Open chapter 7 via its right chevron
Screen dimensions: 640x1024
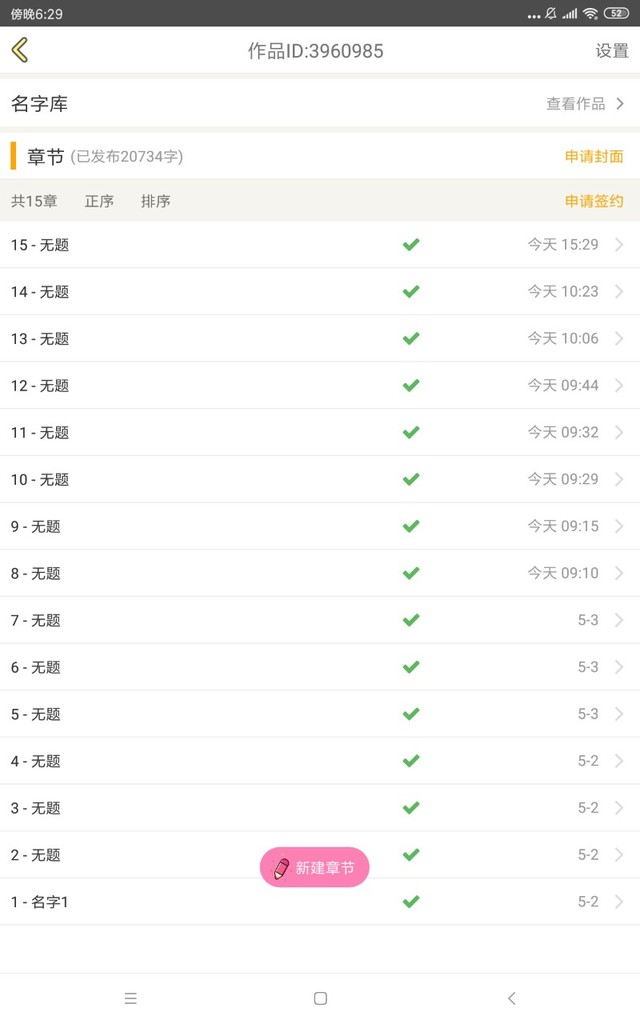click(x=619, y=620)
